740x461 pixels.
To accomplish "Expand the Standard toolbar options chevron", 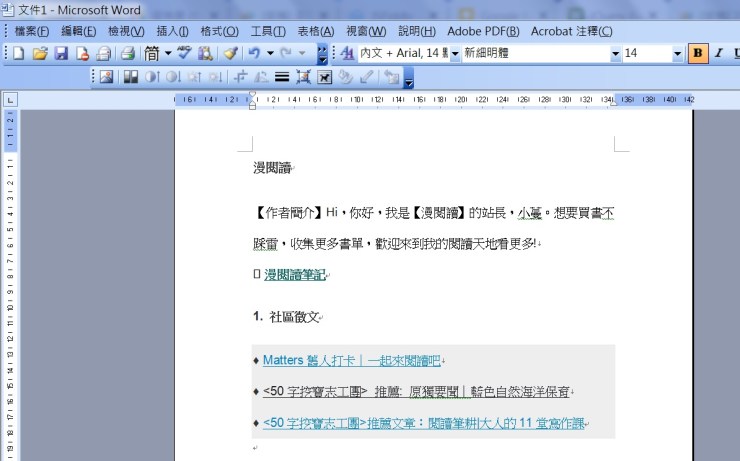I will click(x=322, y=54).
